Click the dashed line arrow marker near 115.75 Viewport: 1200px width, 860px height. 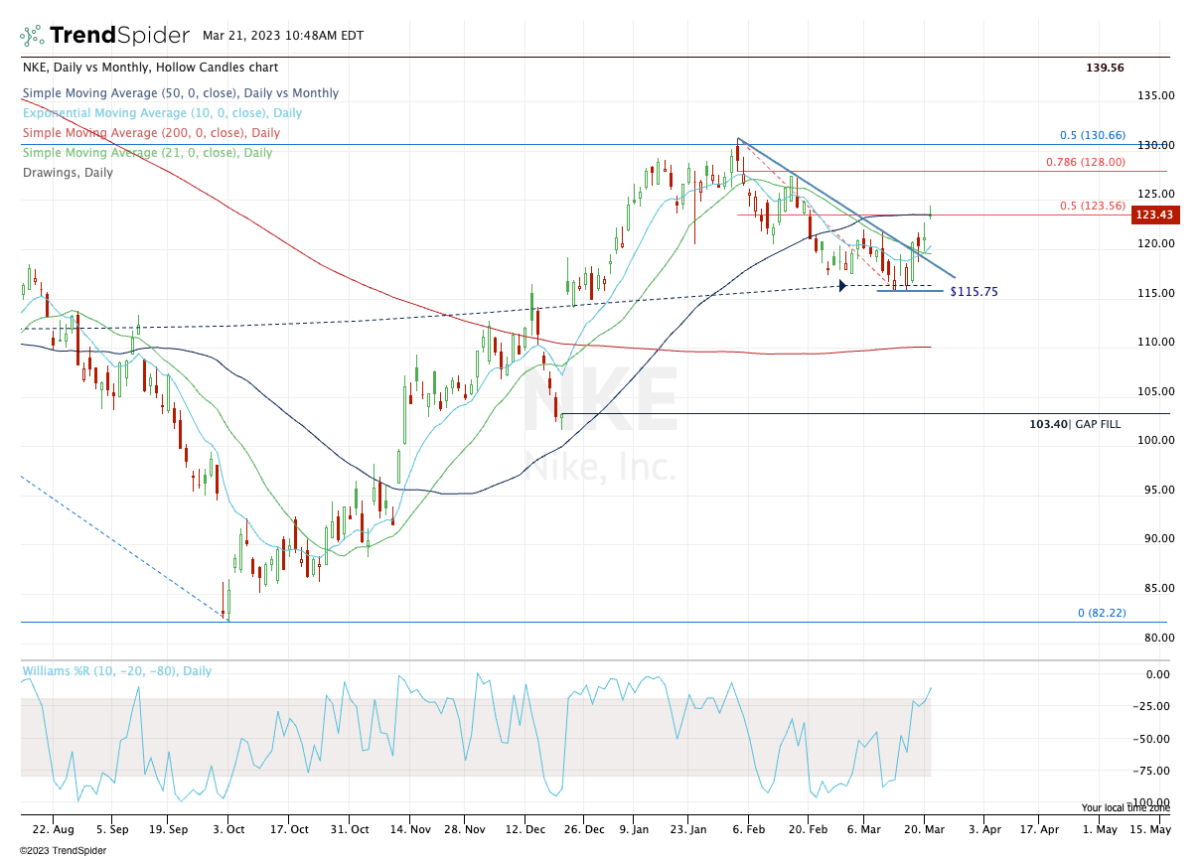coord(843,286)
